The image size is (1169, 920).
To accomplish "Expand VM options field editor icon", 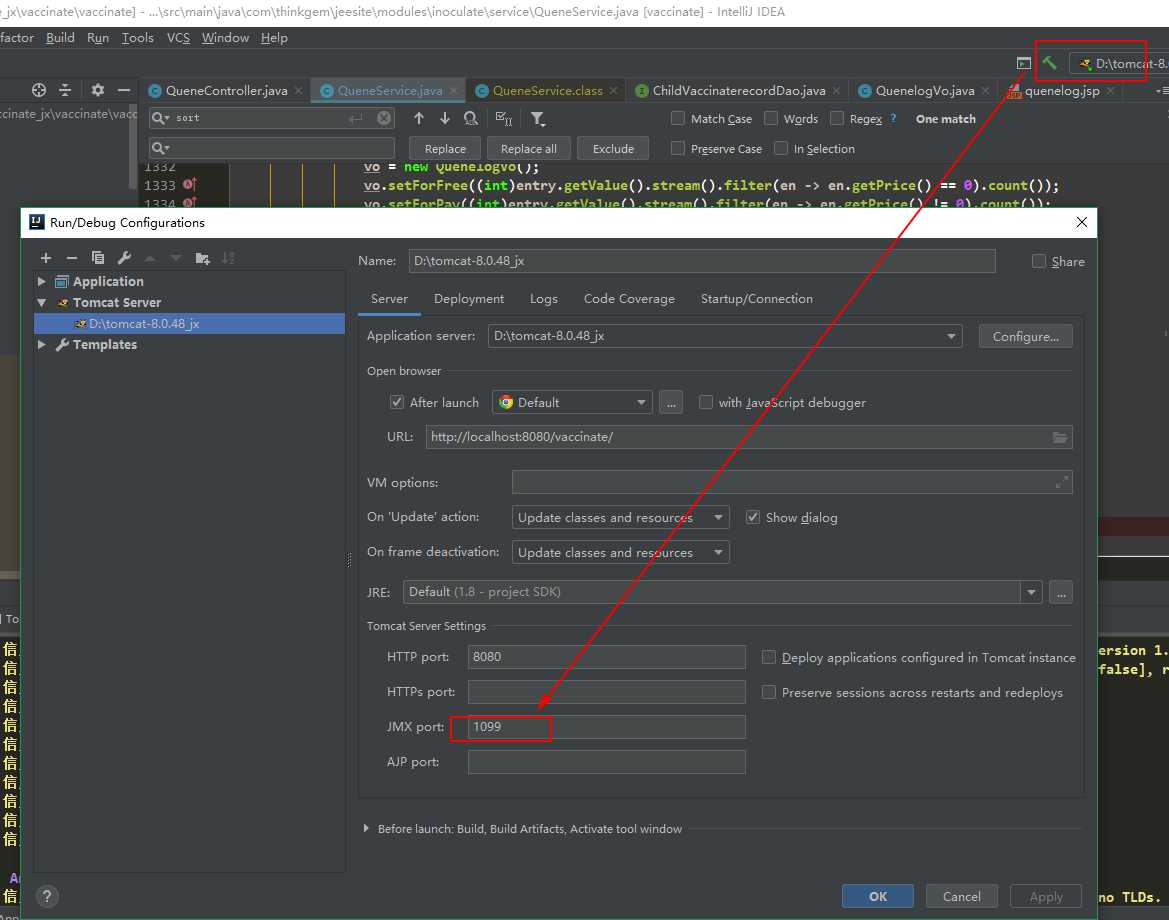I will pyautogui.click(x=1062, y=482).
